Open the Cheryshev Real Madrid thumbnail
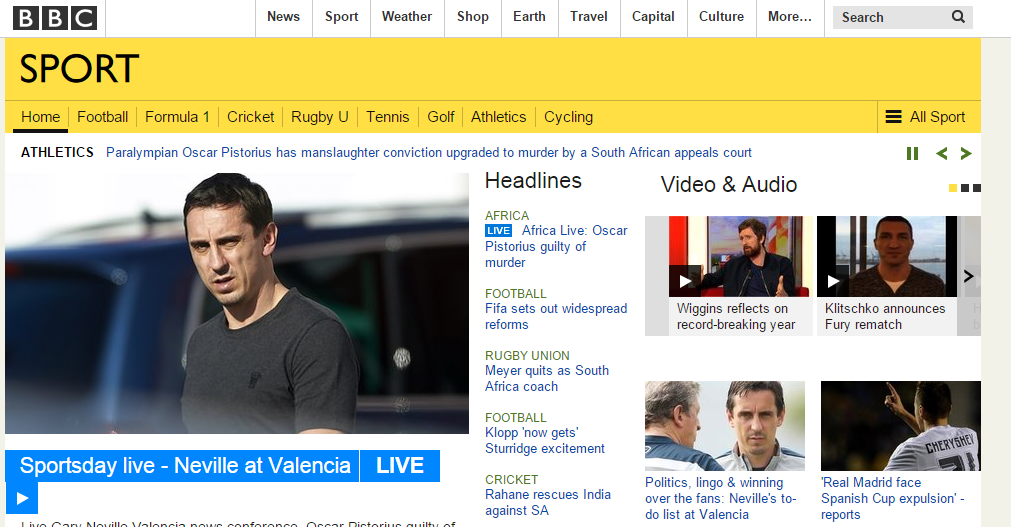1011x527 pixels. point(901,426)
